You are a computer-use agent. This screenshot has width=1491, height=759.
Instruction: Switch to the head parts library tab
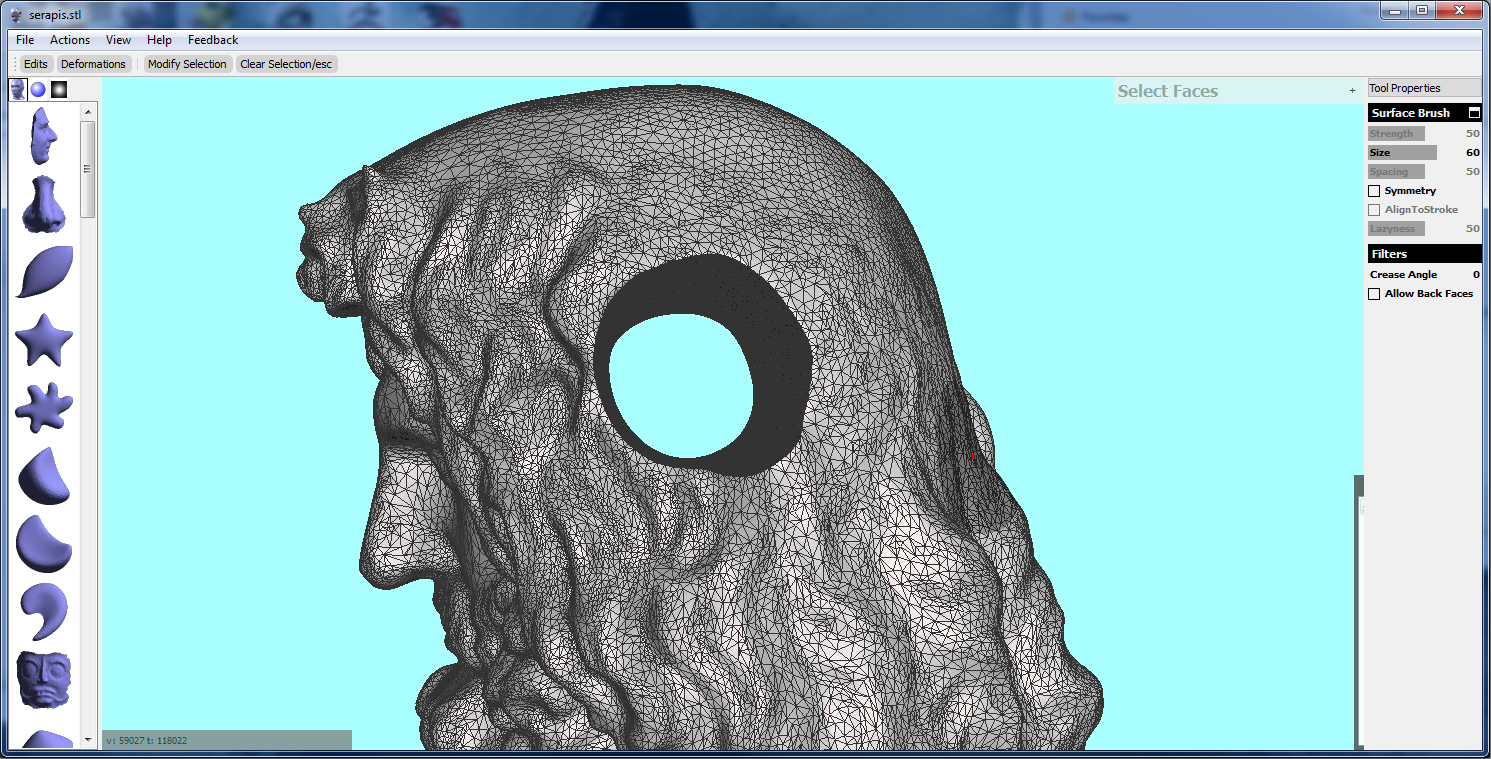[18, 90]
